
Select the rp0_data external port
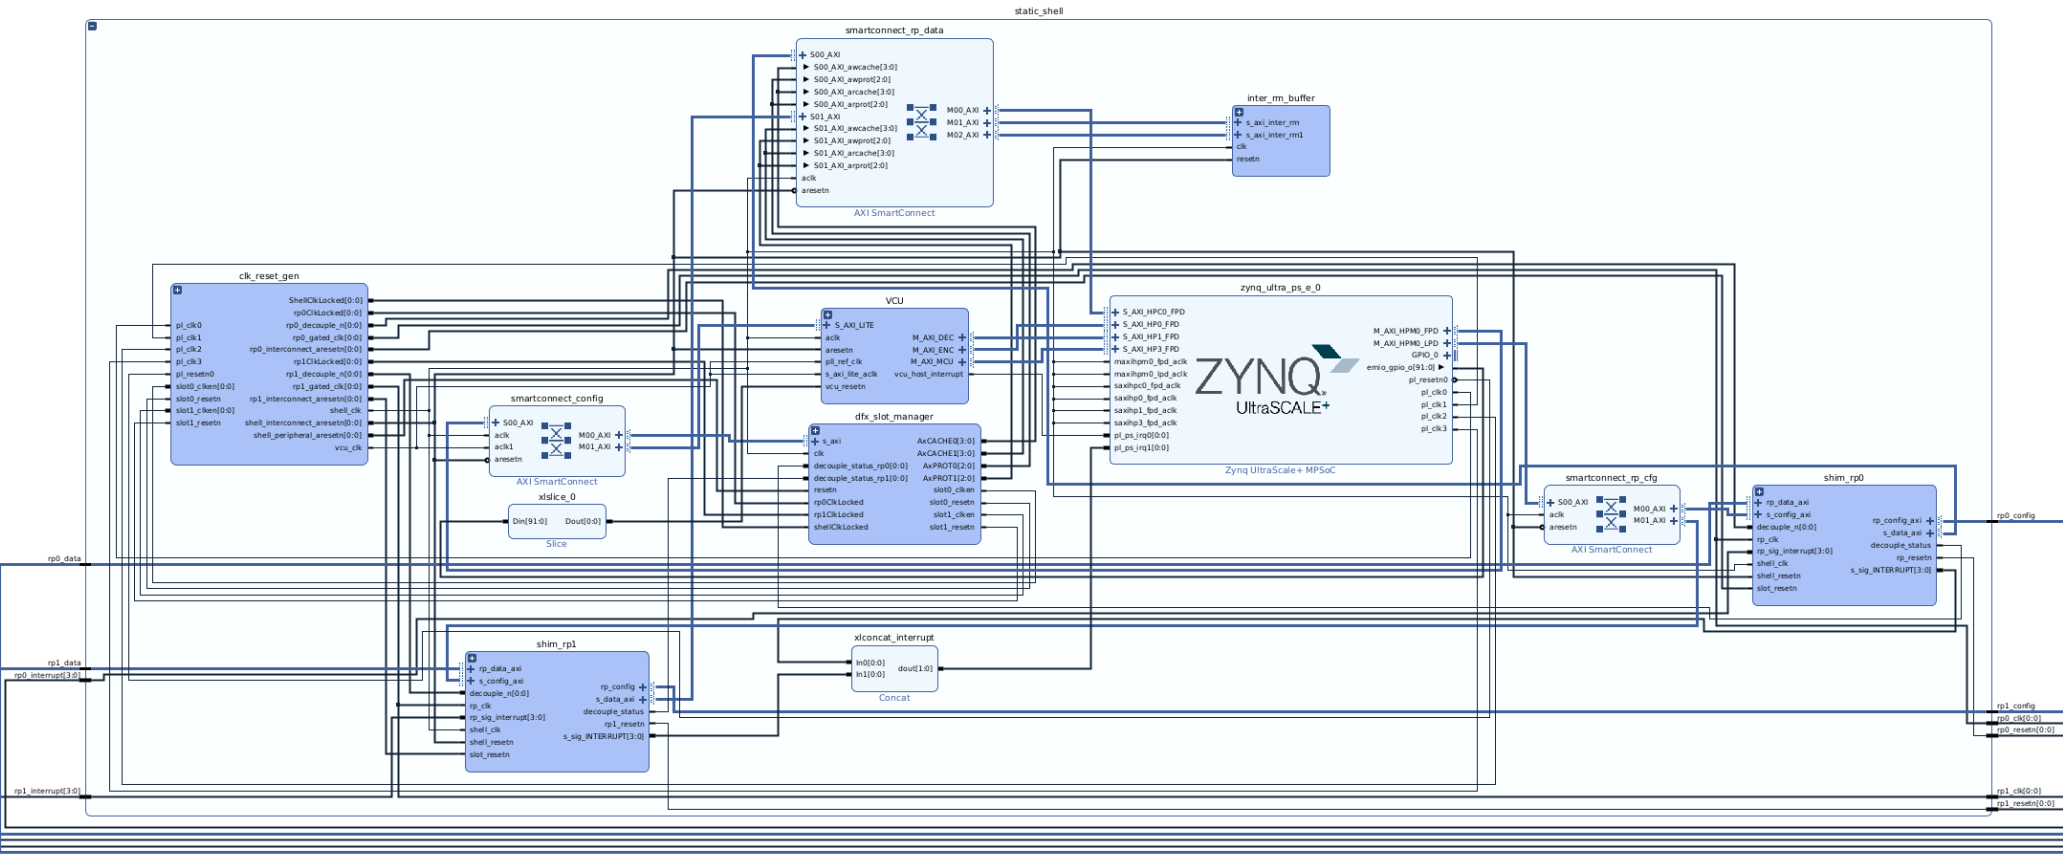pyautogui.click(x=65, y=559)
